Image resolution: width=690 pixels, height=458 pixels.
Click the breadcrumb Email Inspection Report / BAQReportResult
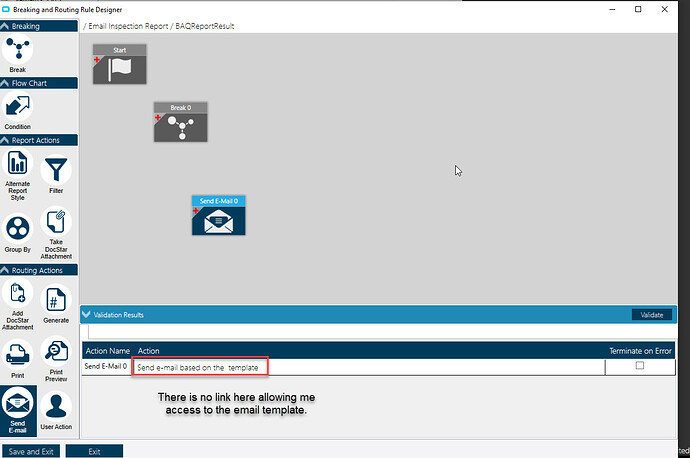point(159,26)
